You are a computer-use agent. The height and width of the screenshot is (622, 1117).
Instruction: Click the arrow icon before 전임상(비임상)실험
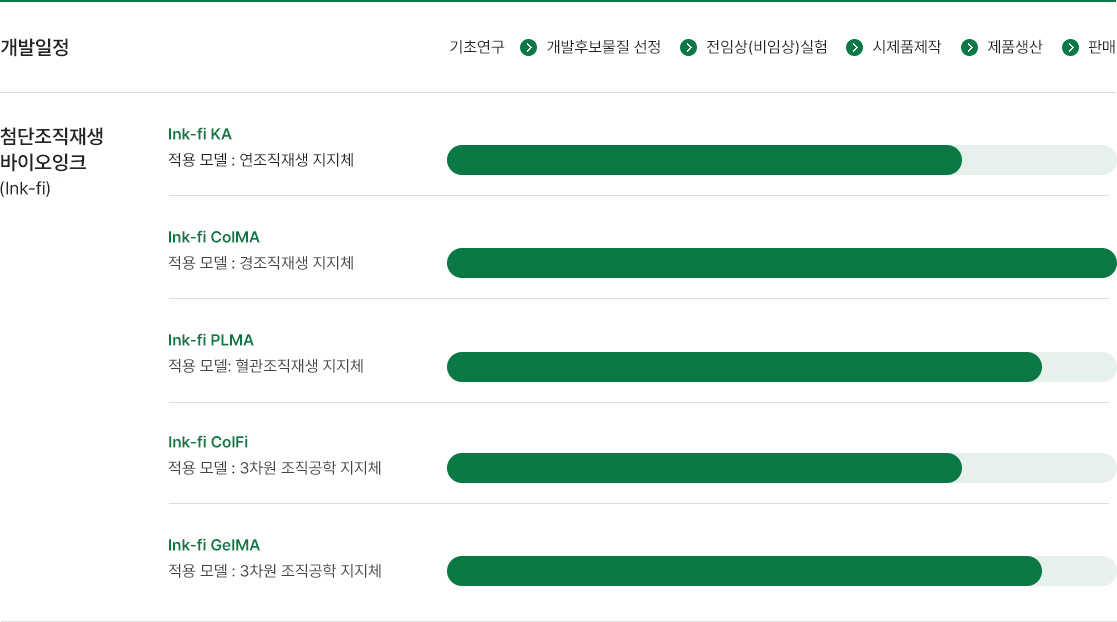click(x=688, y=48)
